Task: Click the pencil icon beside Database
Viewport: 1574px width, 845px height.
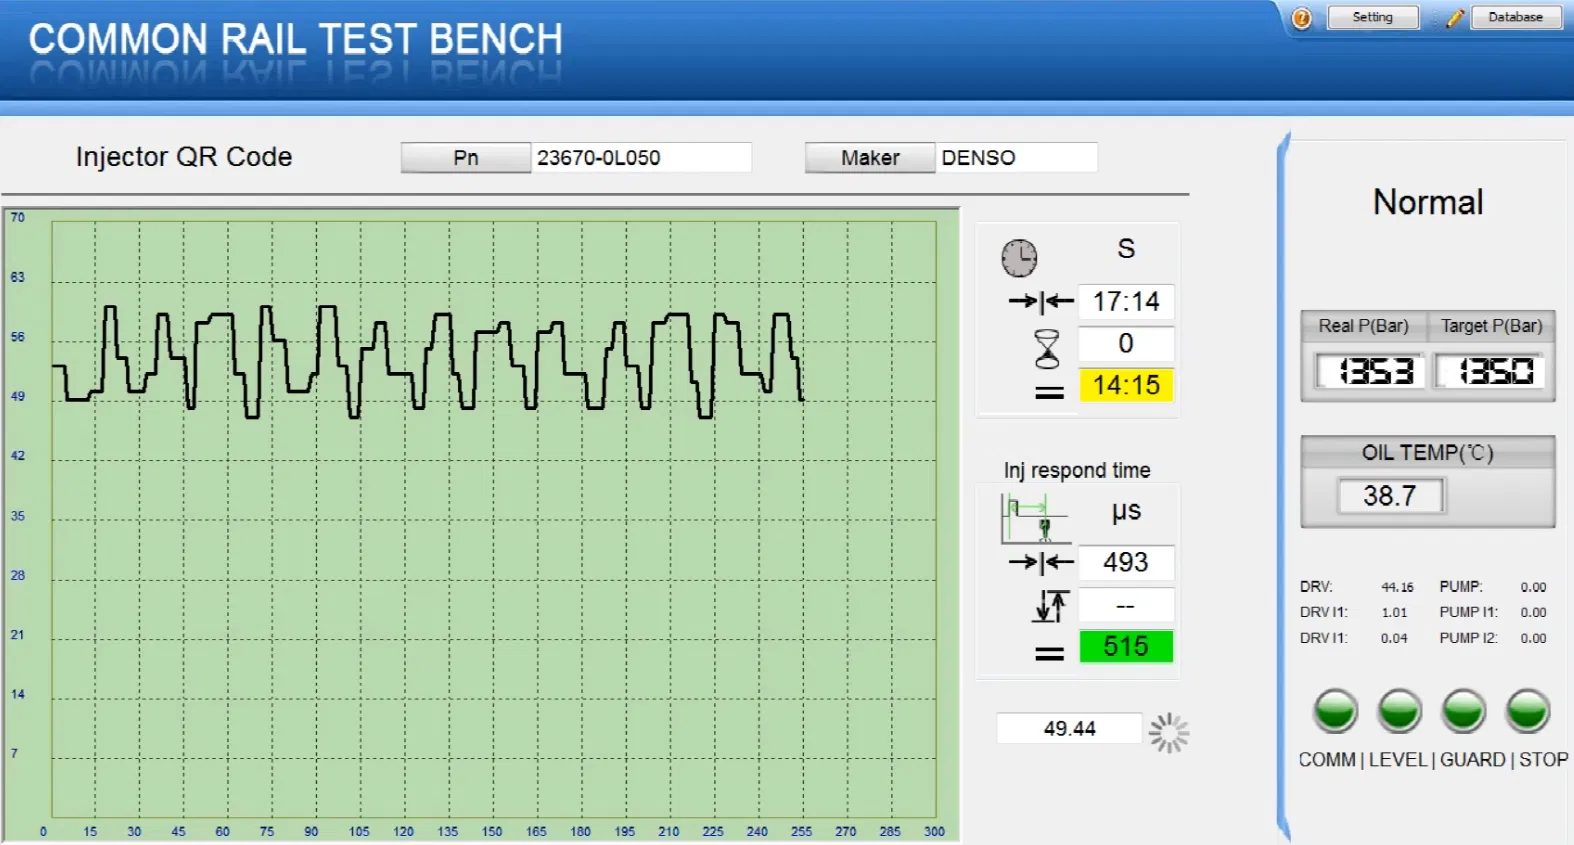Action: pyautogui.click(x=1455, y=18)
